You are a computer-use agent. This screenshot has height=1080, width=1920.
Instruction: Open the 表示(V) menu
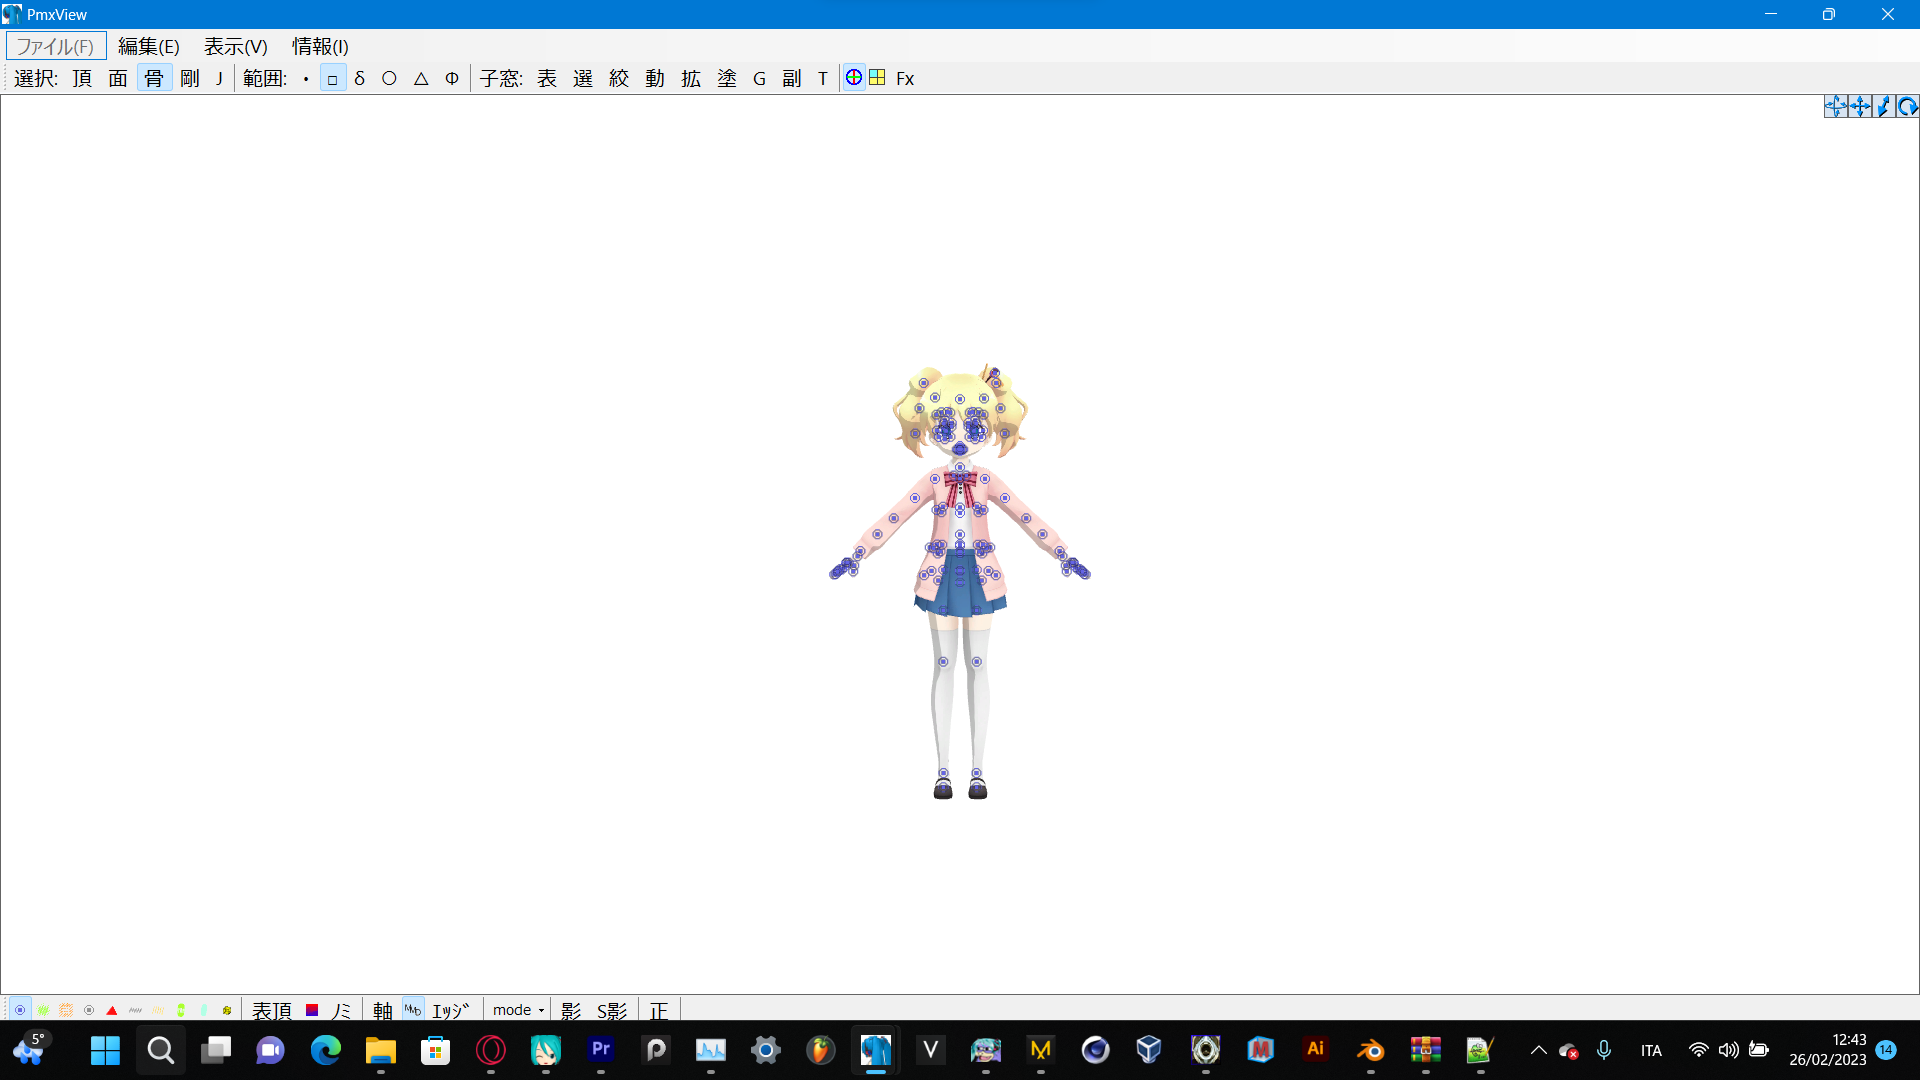pos(235,46)
